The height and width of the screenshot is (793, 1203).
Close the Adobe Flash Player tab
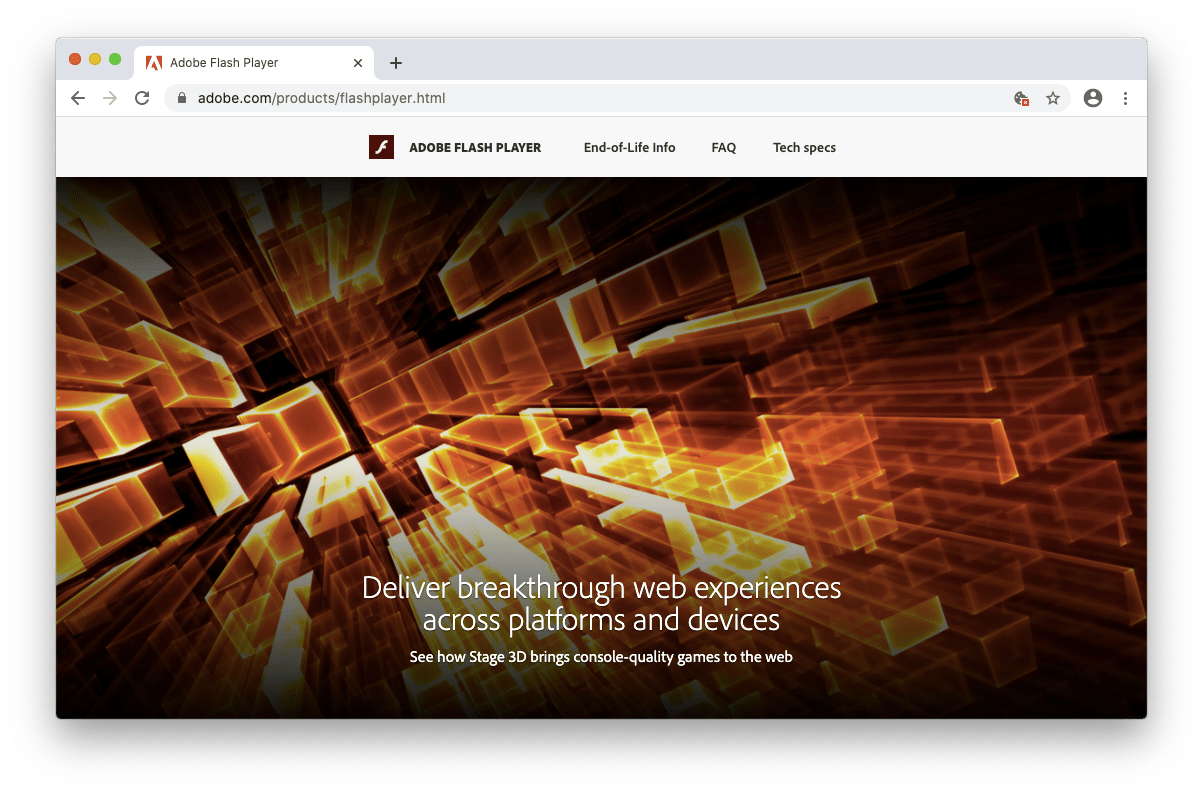coord(357,62)
